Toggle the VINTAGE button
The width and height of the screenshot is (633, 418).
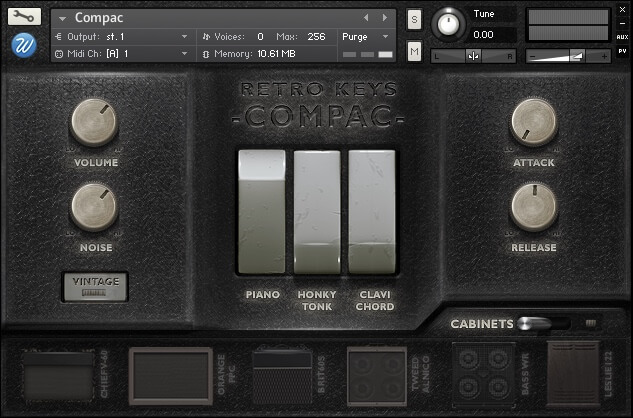point(95,287)
